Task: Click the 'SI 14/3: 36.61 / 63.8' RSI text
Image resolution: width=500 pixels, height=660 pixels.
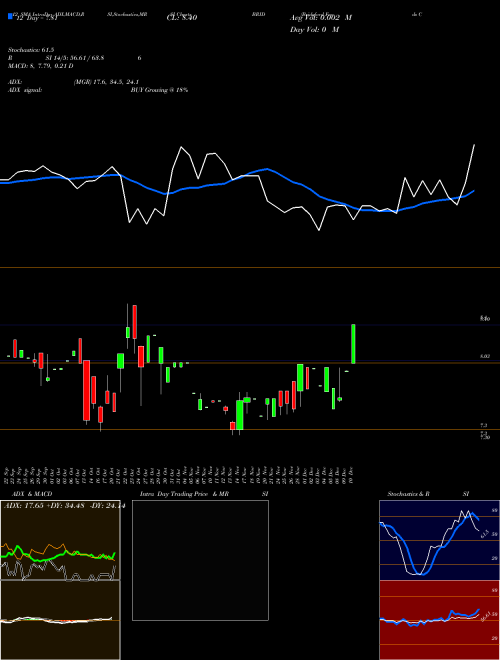Action: 75,58
